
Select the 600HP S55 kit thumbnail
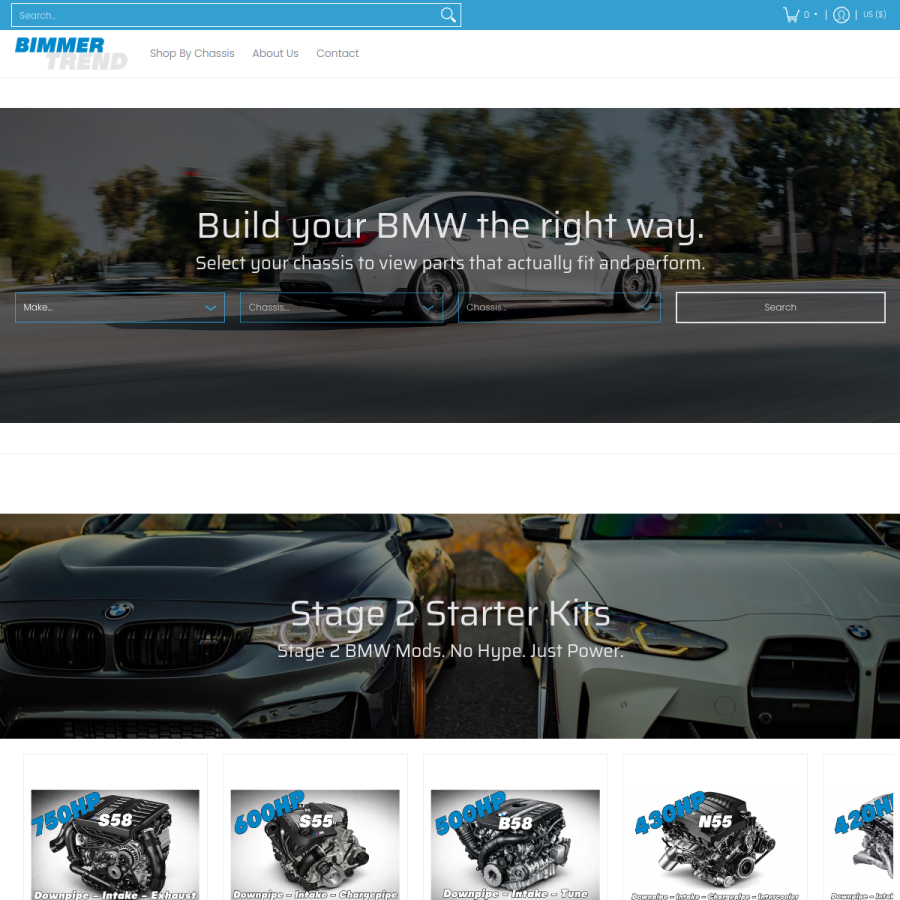(315, 844)
